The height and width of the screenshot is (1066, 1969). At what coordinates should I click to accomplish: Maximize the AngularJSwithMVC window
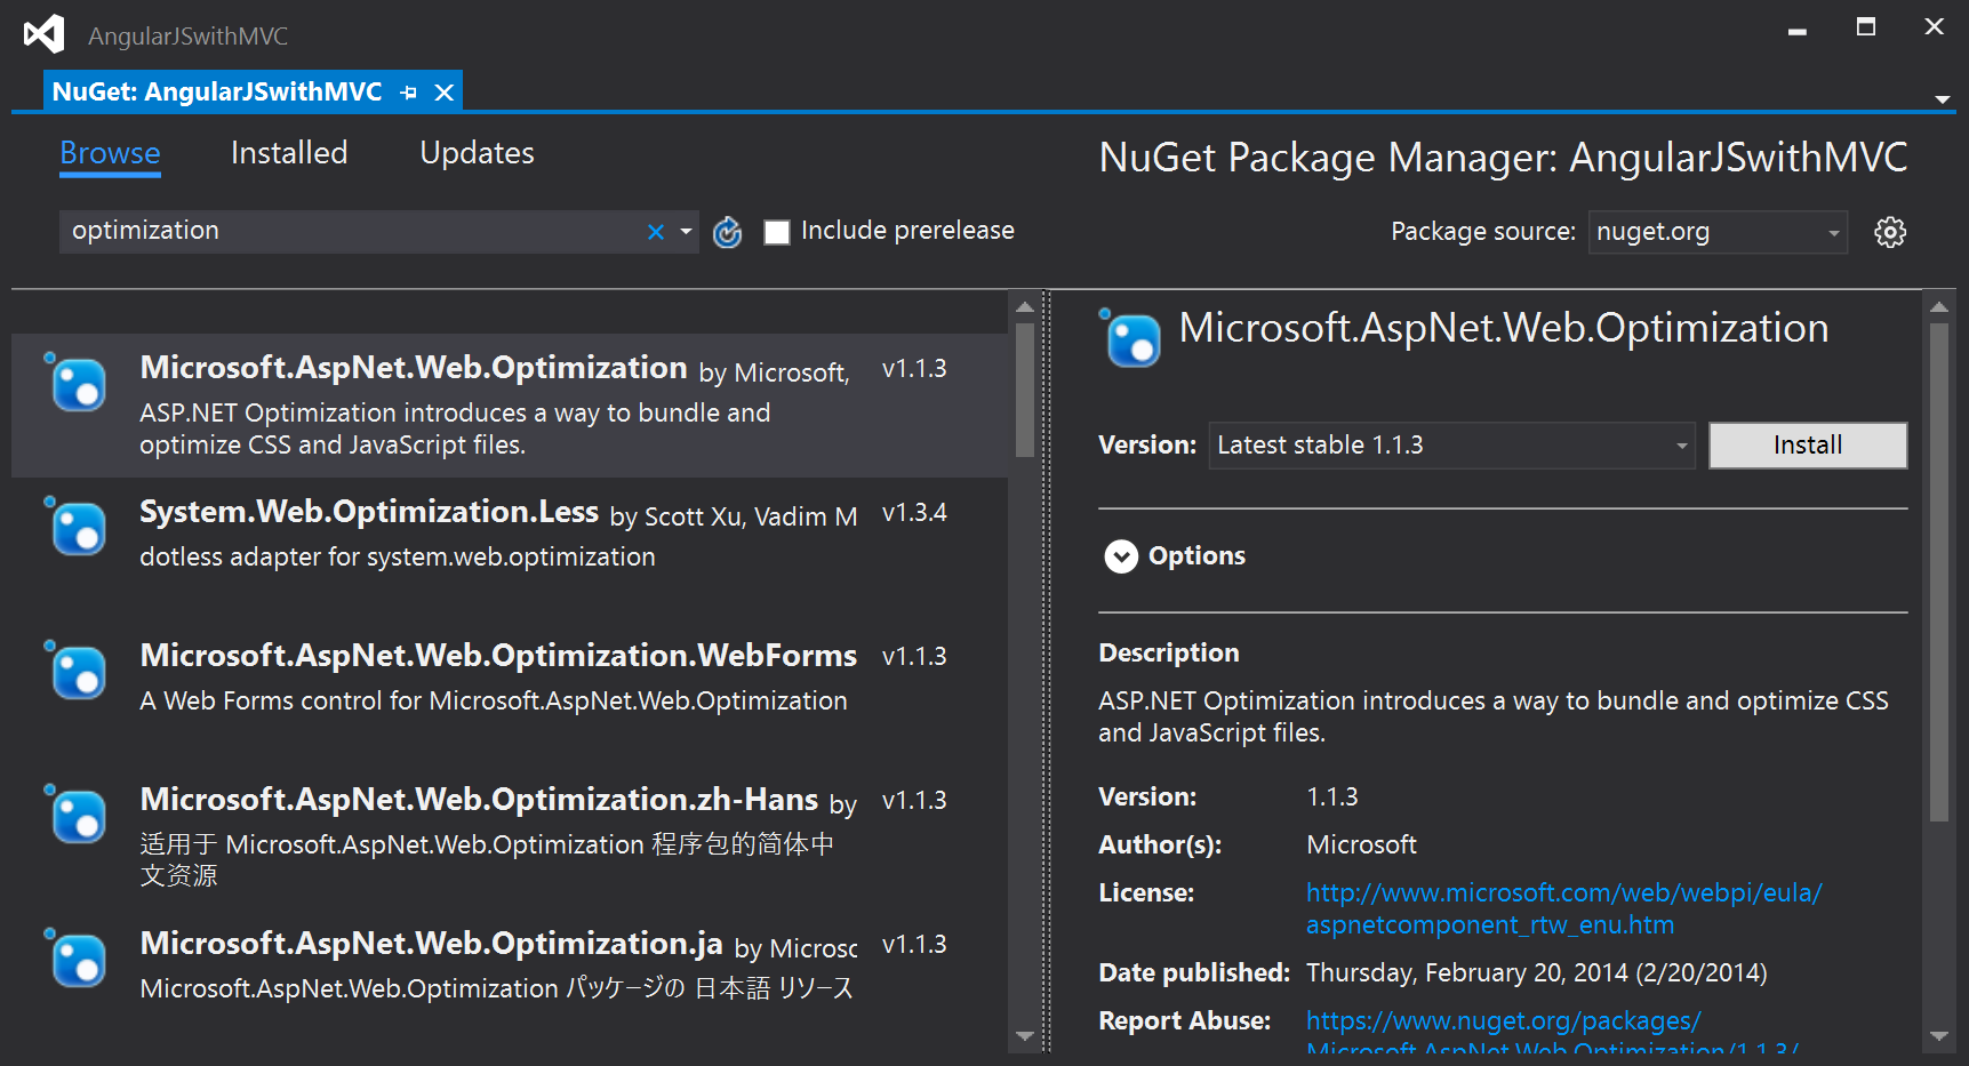click(1866, 27)
